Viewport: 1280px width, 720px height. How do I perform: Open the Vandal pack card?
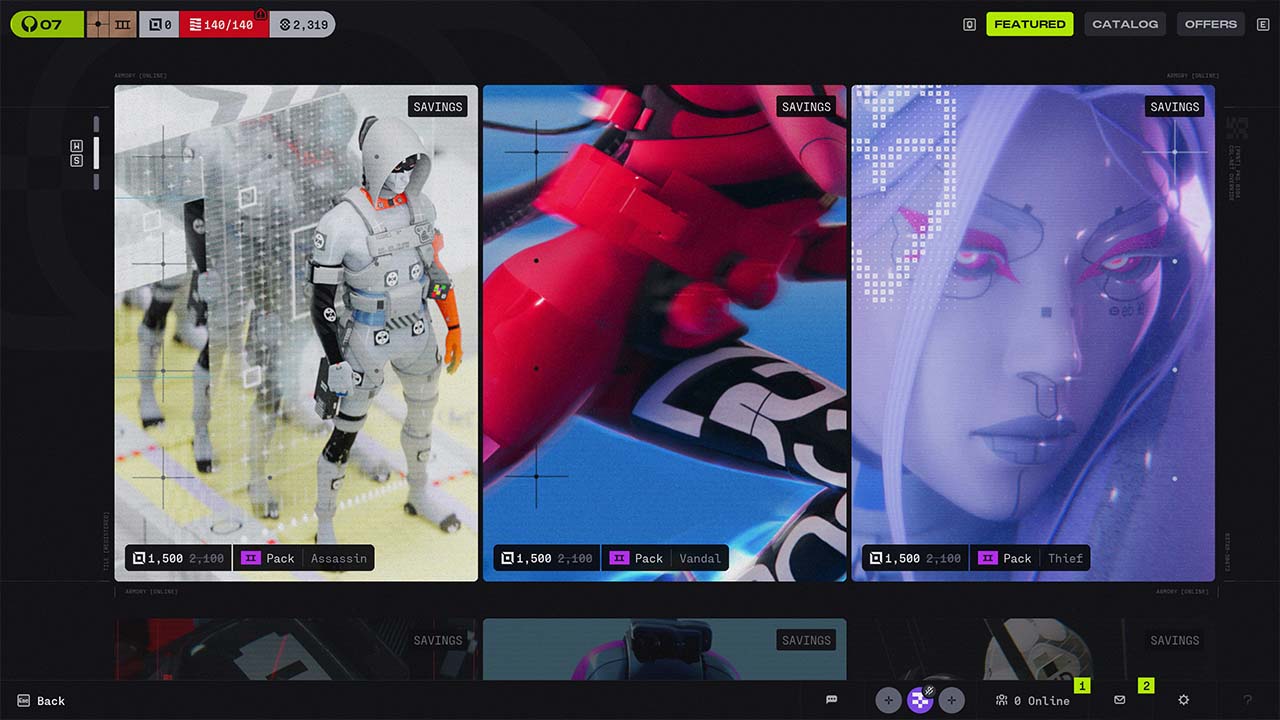[664, 332]
